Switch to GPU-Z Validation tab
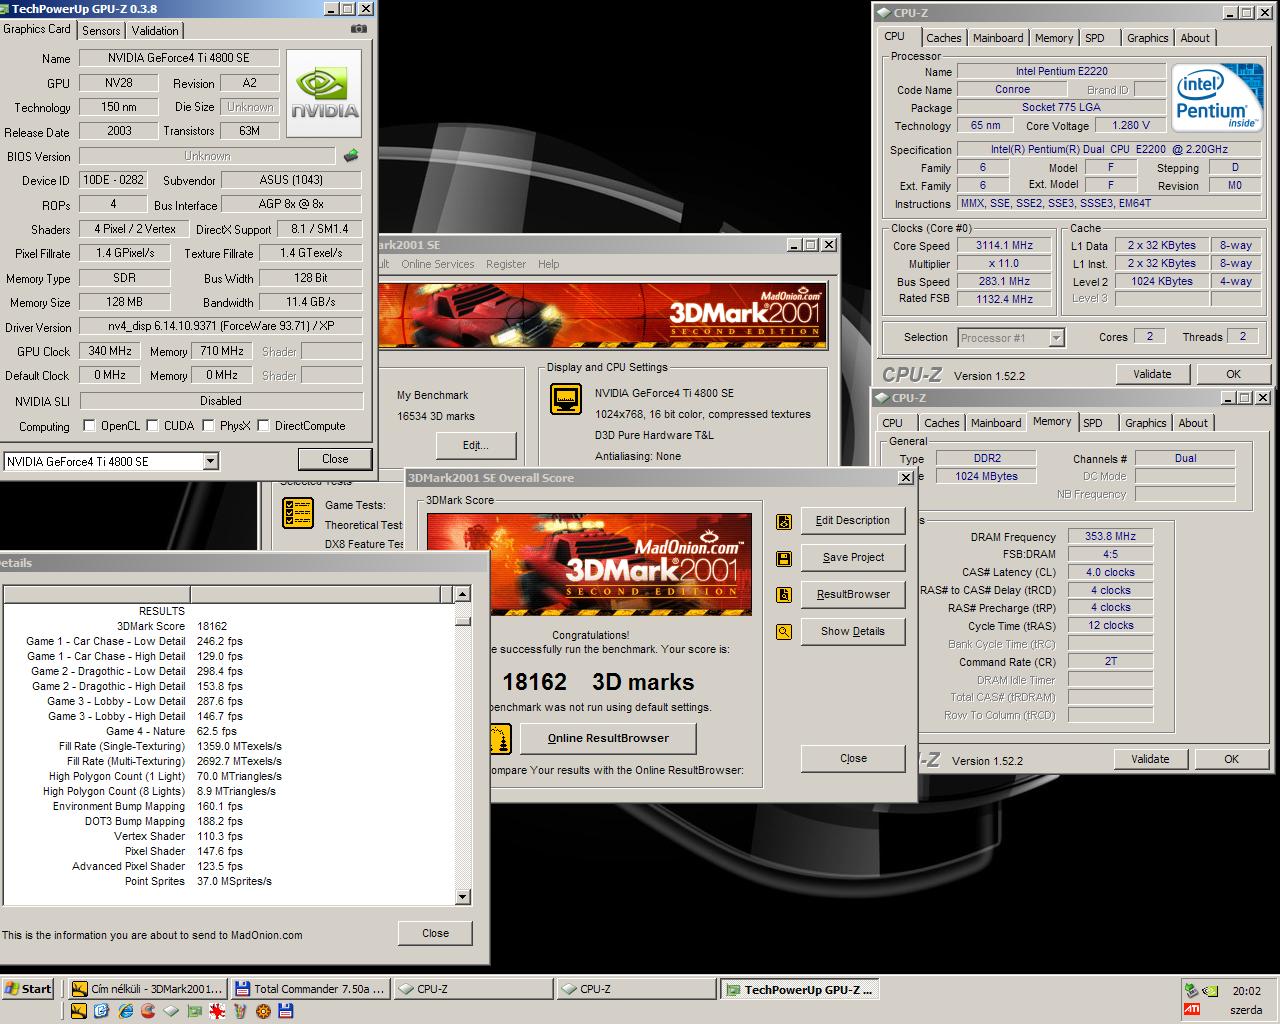 (155, 31)
